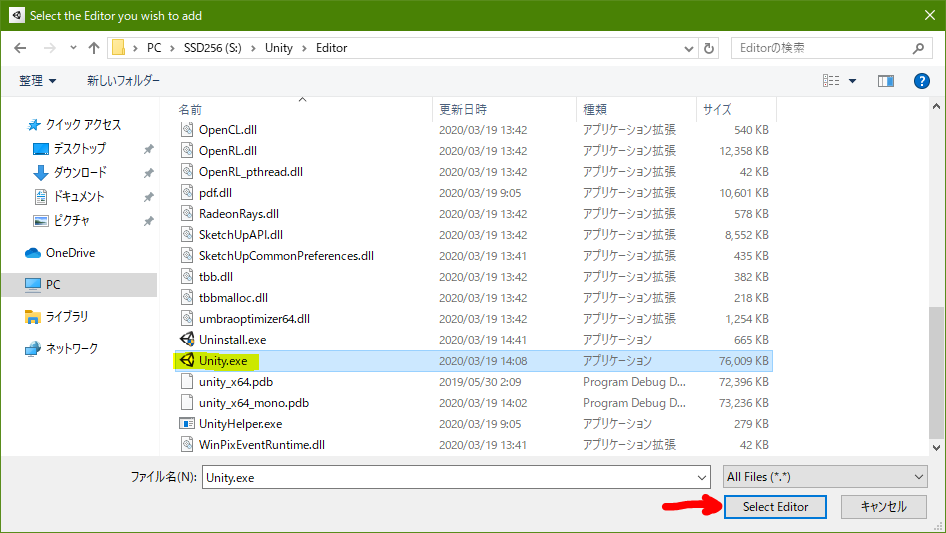Select the umbraoptimizer64.dll file
This screenshot has height=533, width=946.
pos(254,319)
